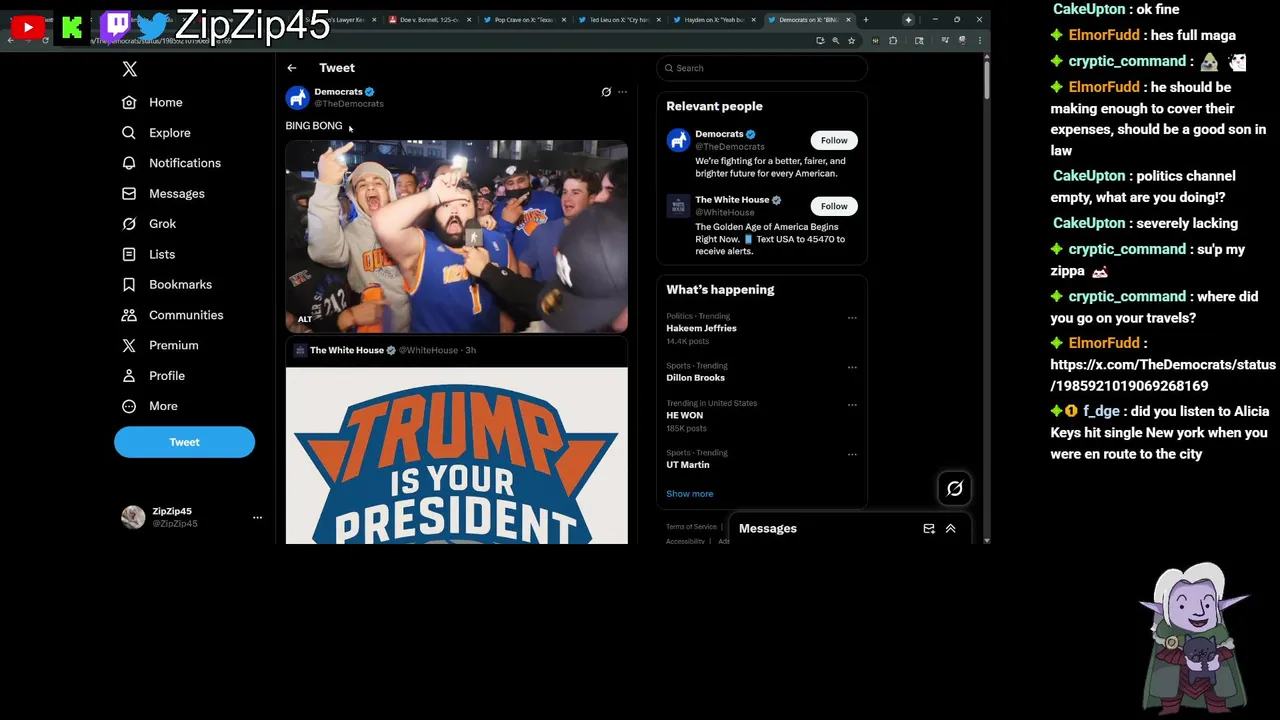The image size is (1280, 720).
Task: Open the browser extensions puzzle icon
Action: (892, 41)
